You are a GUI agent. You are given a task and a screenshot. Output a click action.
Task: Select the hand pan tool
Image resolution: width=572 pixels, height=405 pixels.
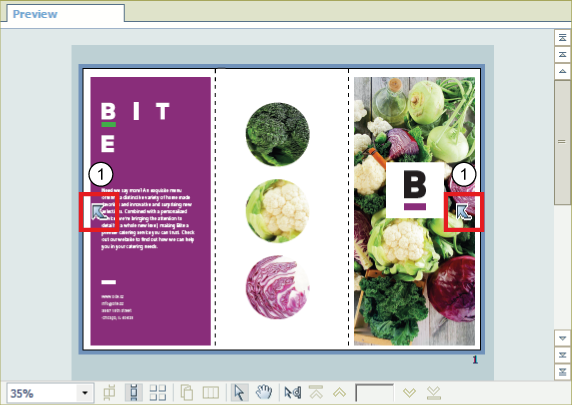pos(263,393)
